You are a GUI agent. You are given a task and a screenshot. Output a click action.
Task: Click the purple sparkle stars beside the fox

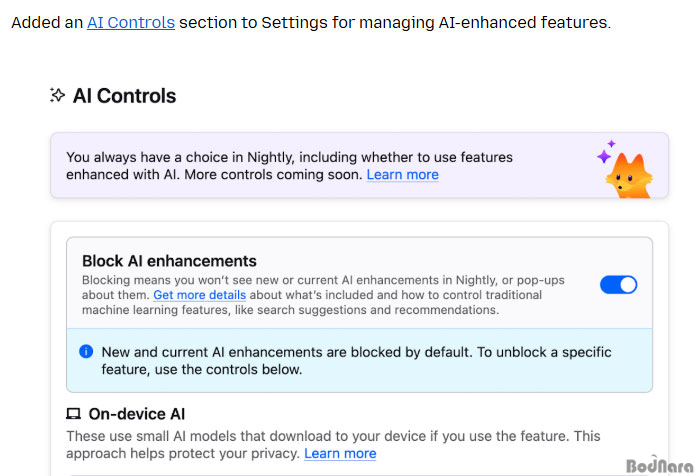[605, 153]
